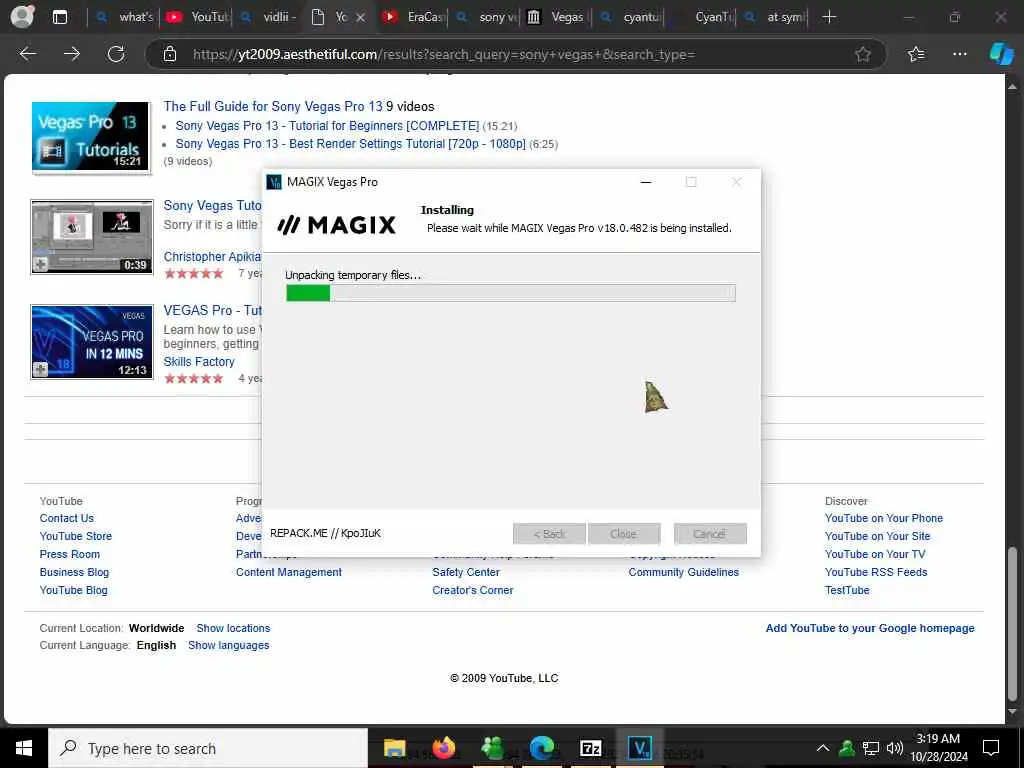Go back with the browser back arrow

click(x=28, y=54)
